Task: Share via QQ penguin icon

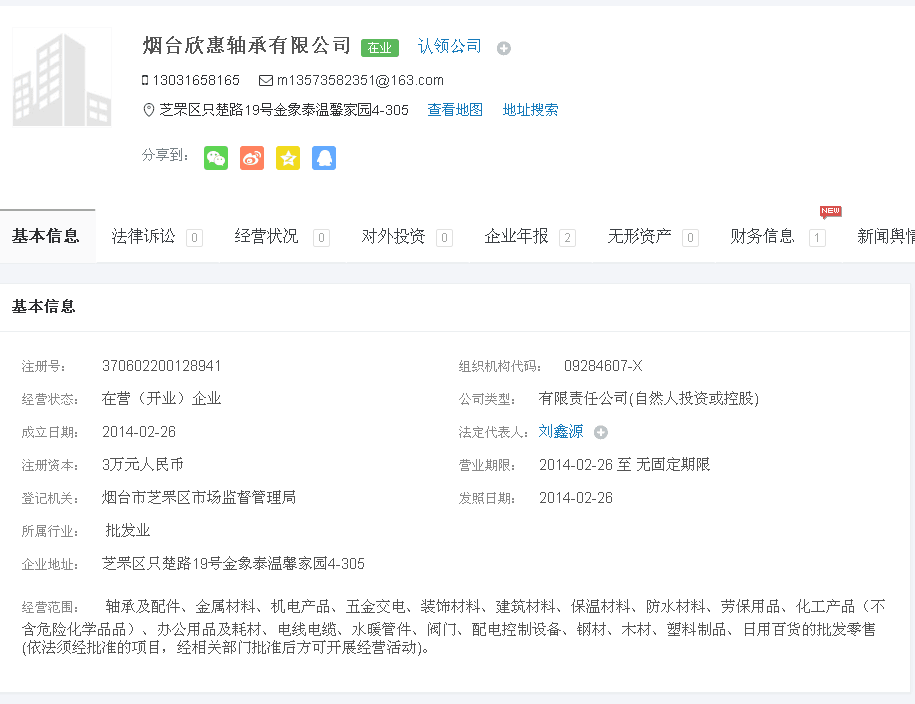Action: tap(324, 158)
